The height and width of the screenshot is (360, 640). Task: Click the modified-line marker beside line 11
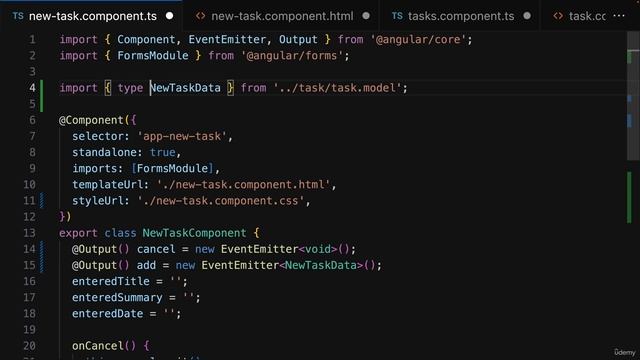pyautogui.click(x=42, y=201)
